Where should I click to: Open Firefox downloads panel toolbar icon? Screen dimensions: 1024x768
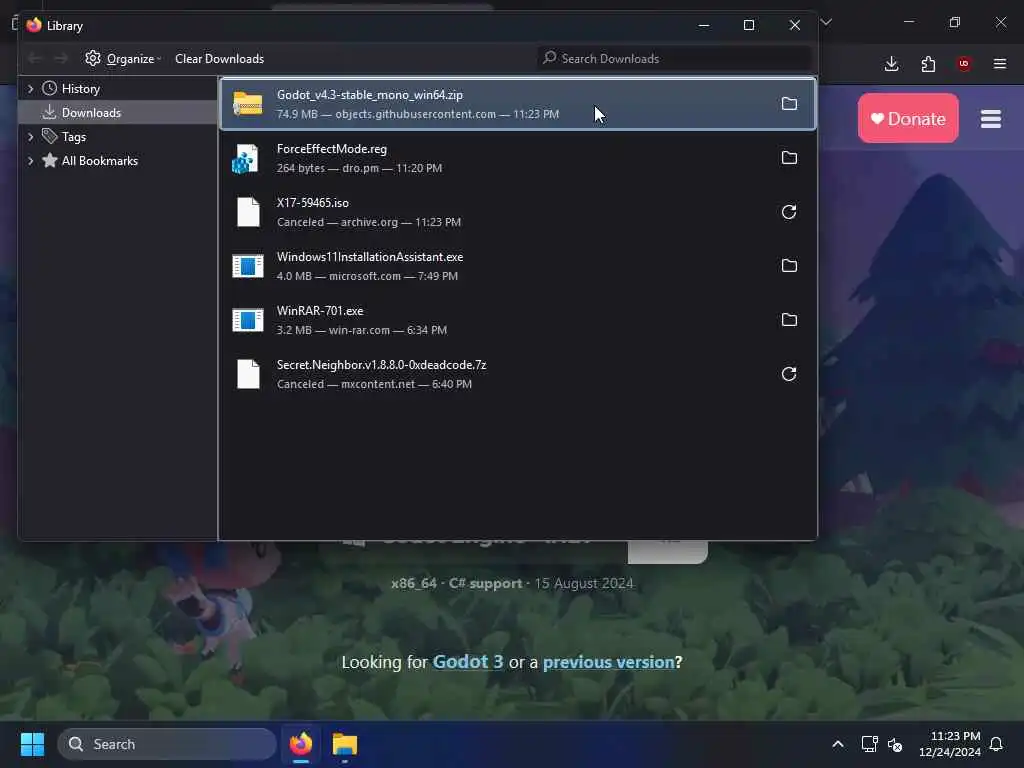coord(891,64)
